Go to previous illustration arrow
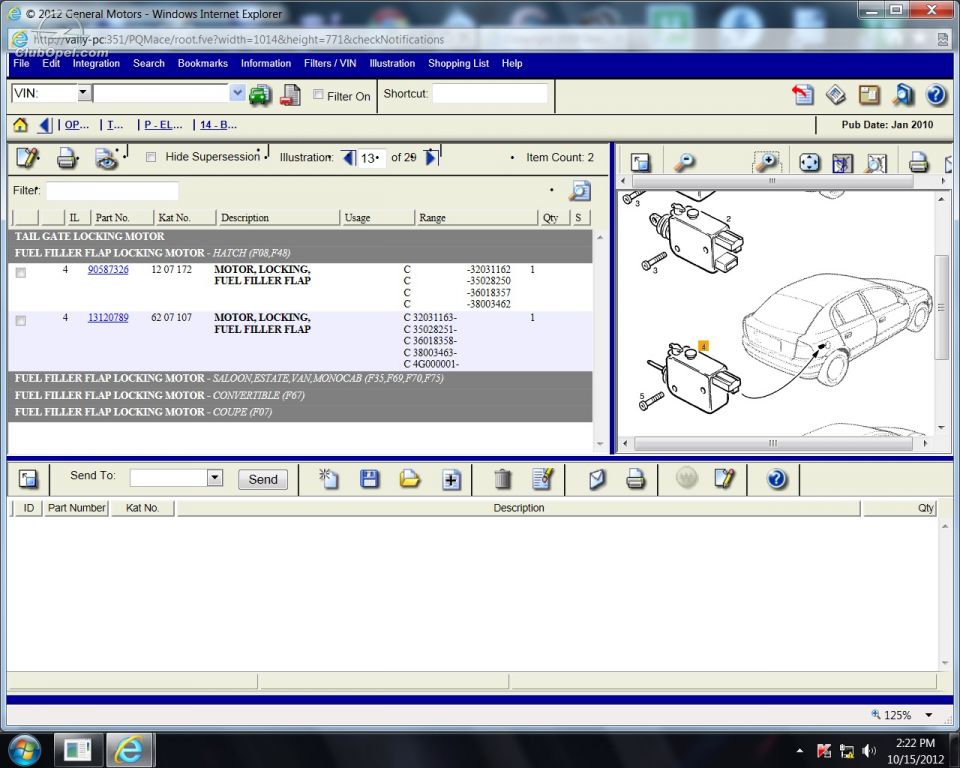Image resolution: width=960 pixels, height=768 pixels. [348, 158]
